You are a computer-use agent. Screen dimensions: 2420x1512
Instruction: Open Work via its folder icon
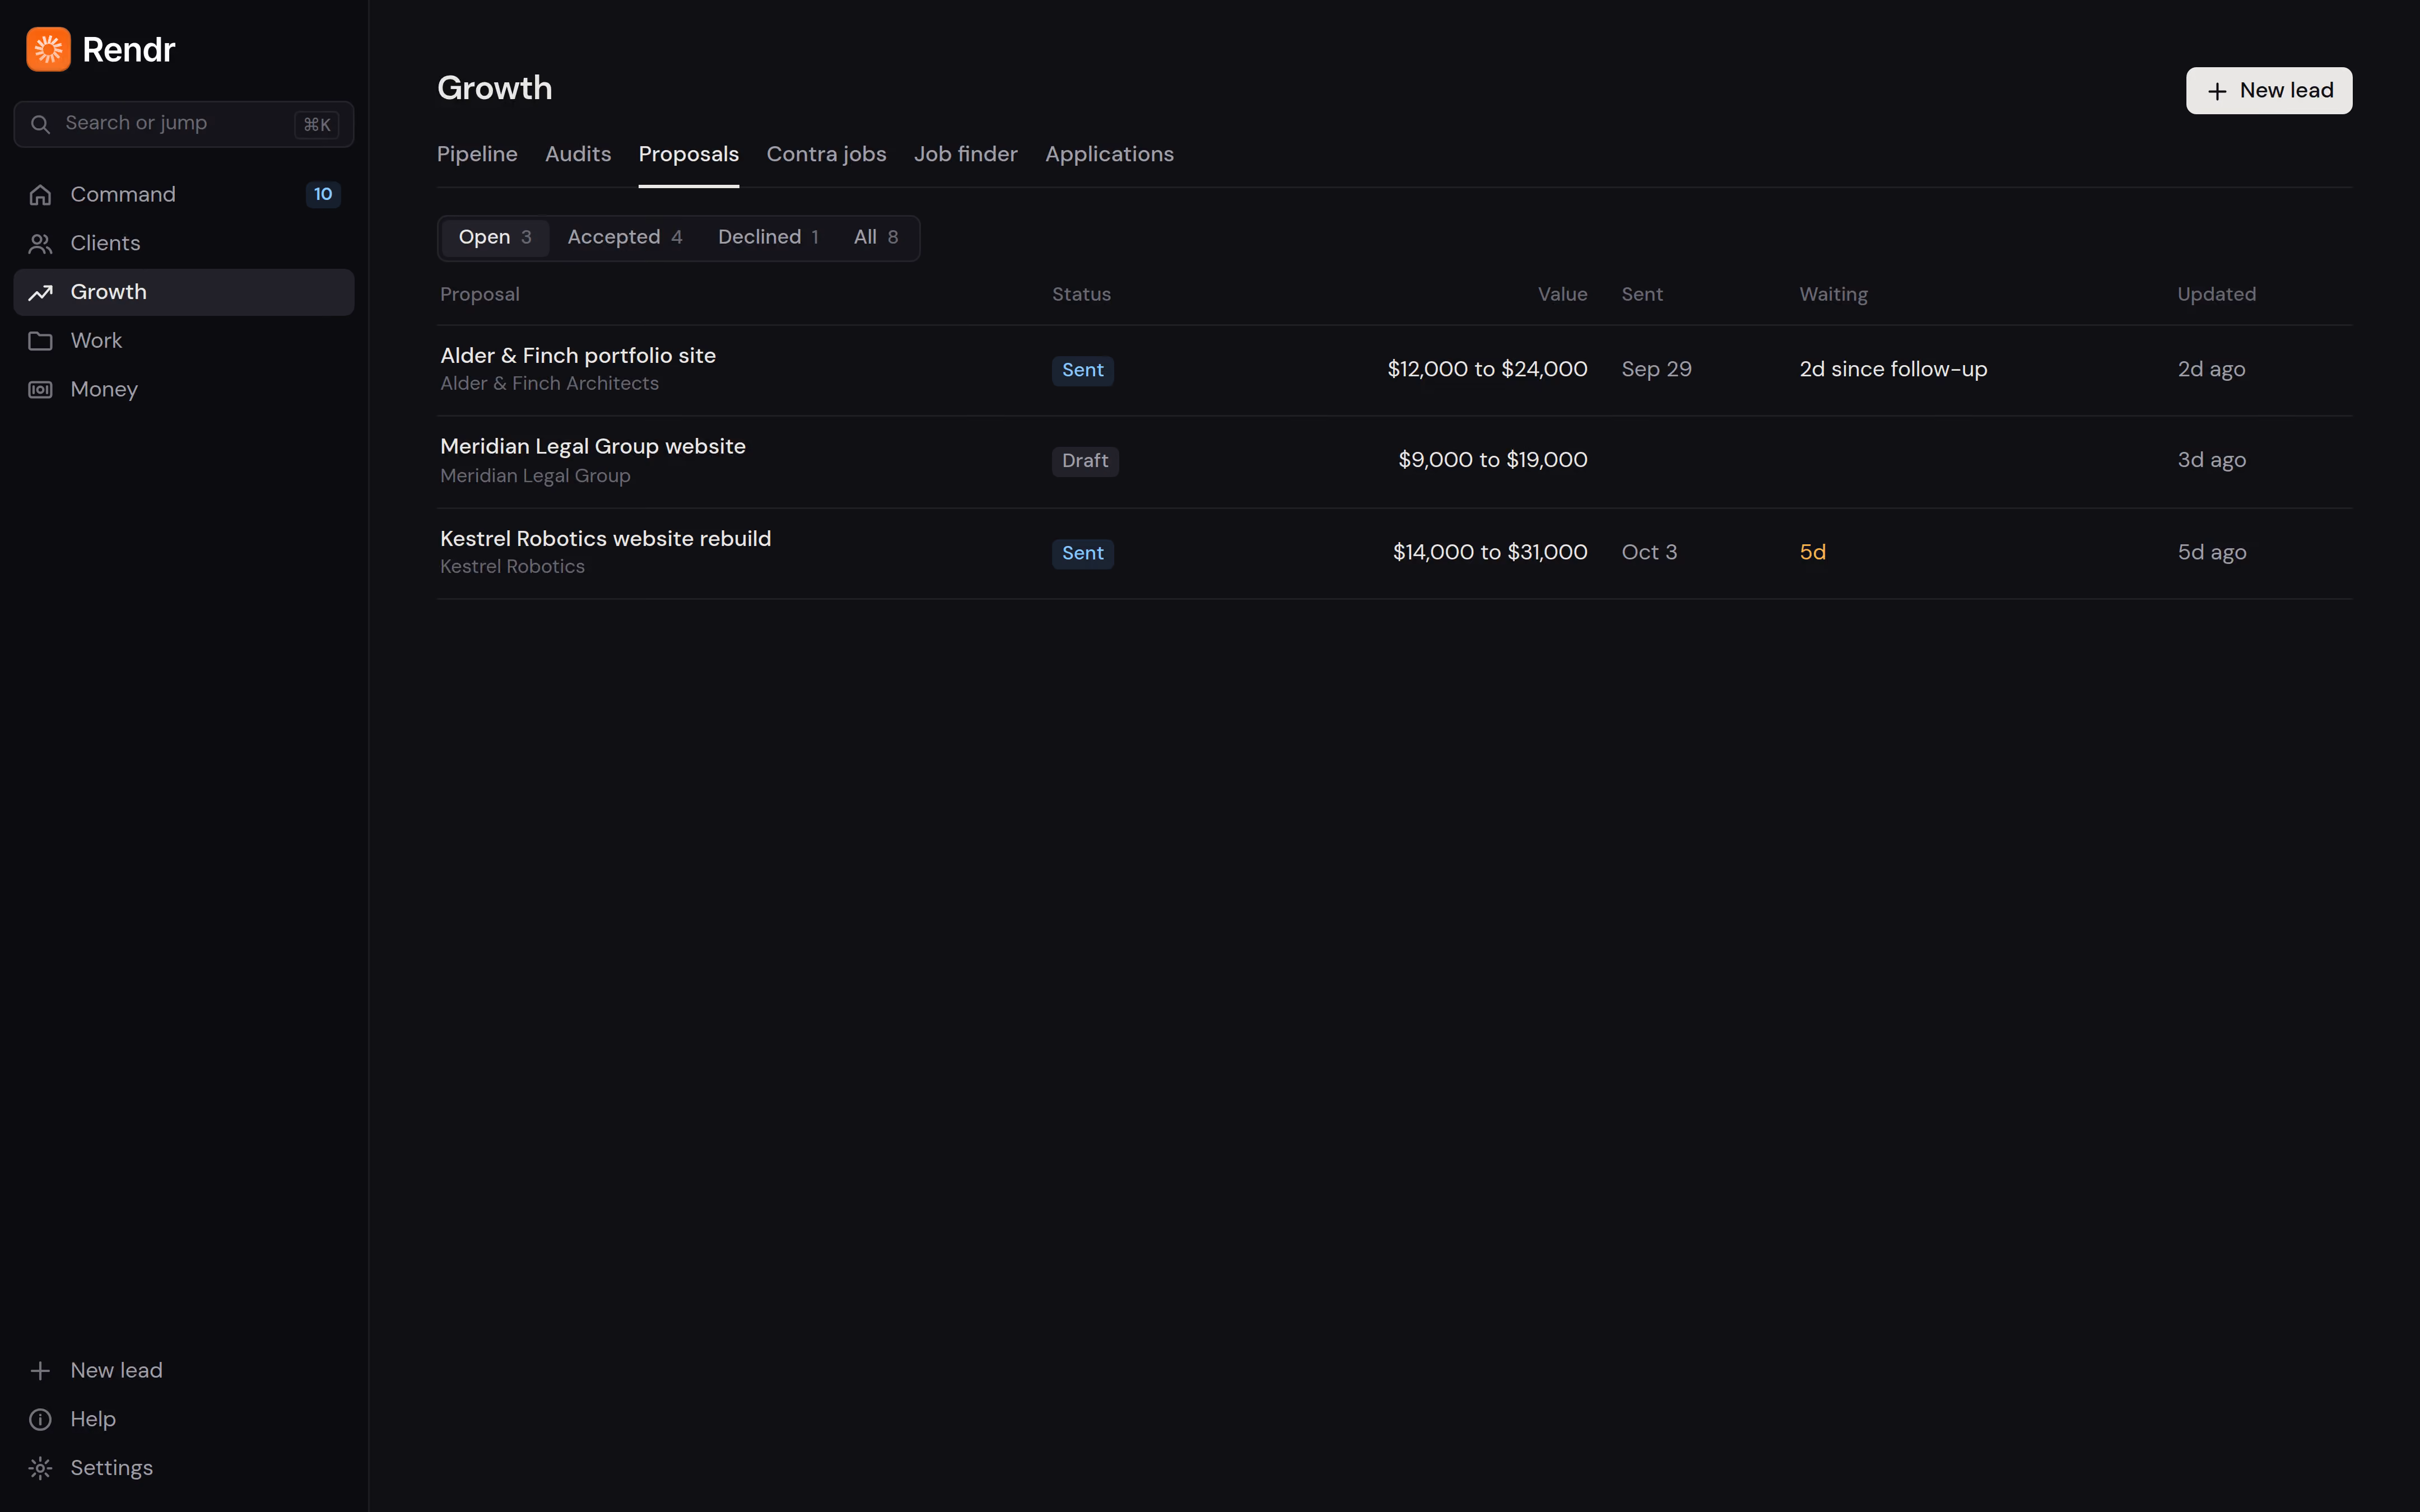(40, 341)
